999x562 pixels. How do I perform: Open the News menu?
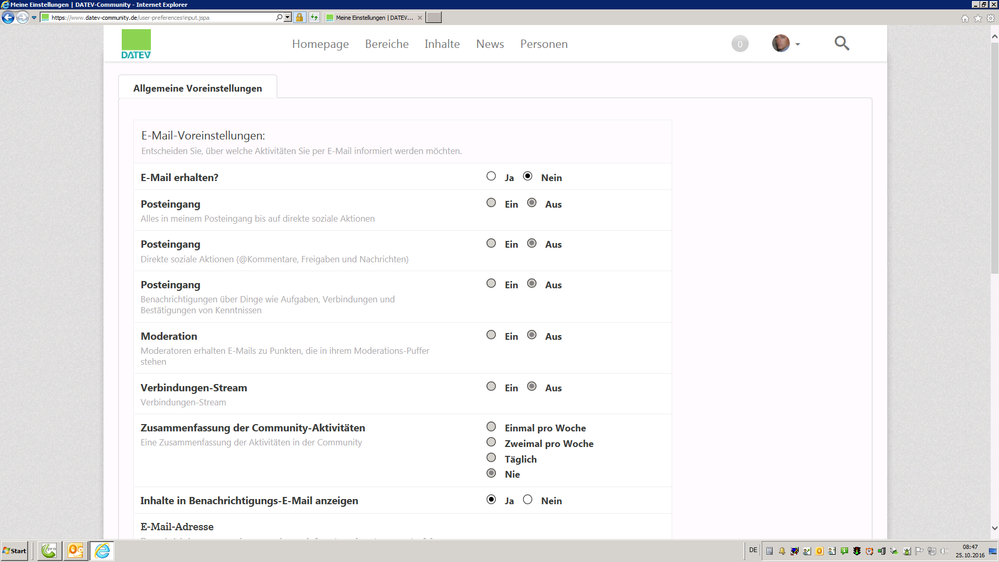click(490, 44)
